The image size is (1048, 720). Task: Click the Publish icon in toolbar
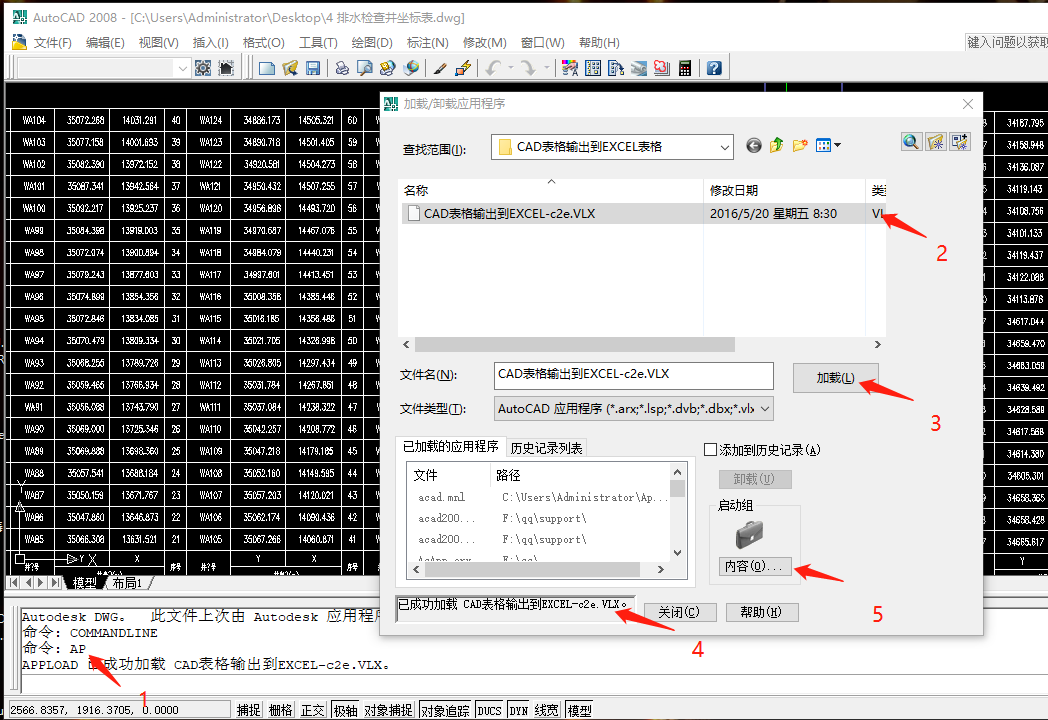click(x=388, y=68)
